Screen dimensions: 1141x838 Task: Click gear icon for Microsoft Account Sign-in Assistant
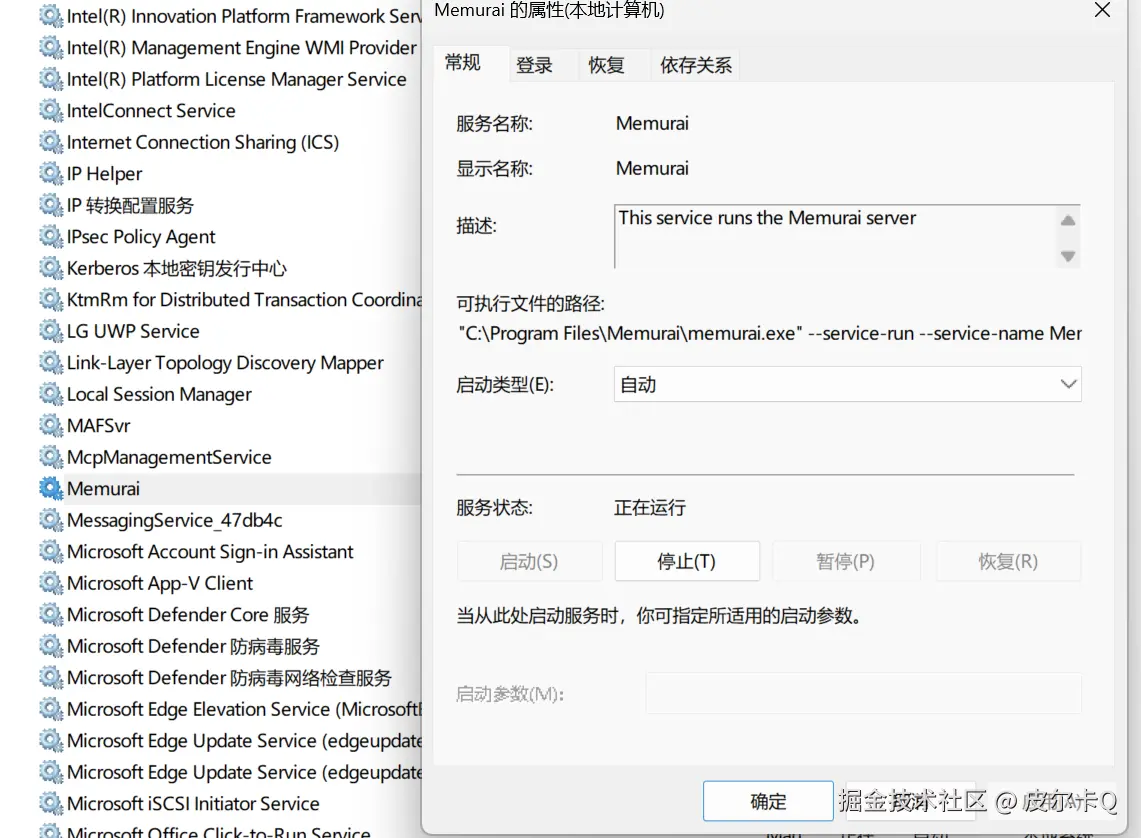tap(51, 552)
